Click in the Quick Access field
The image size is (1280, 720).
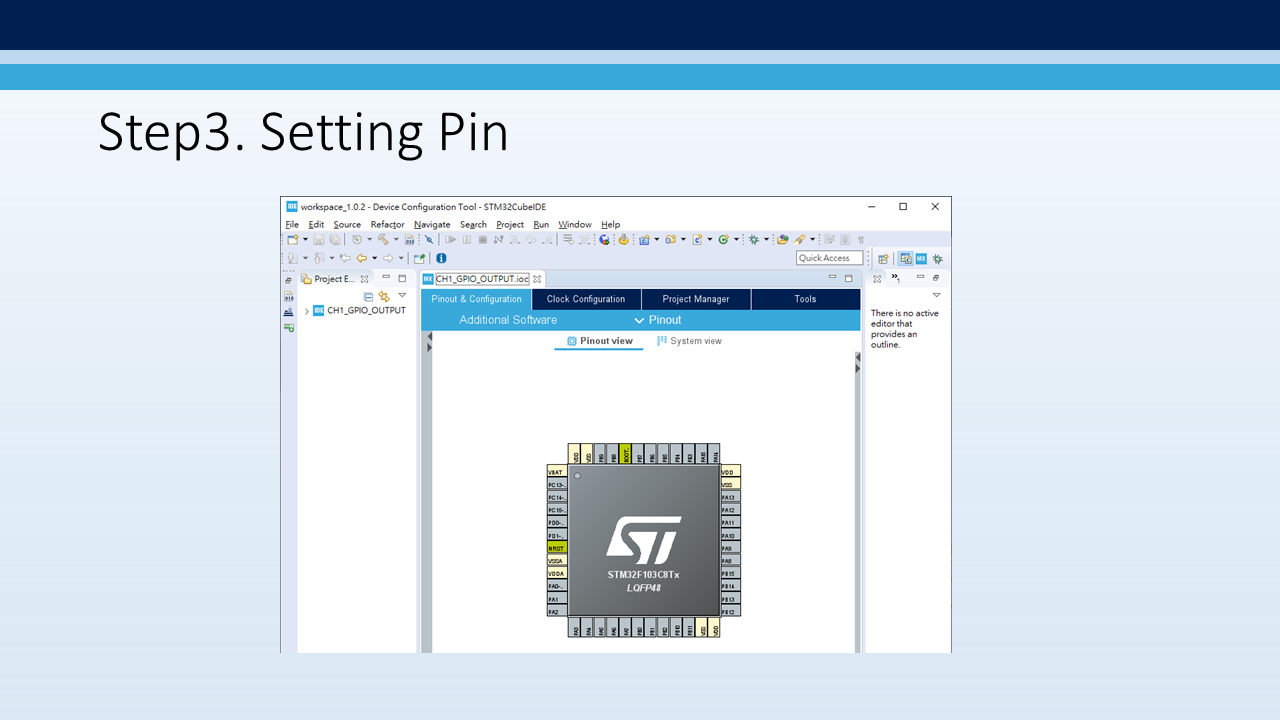[829, 258]
